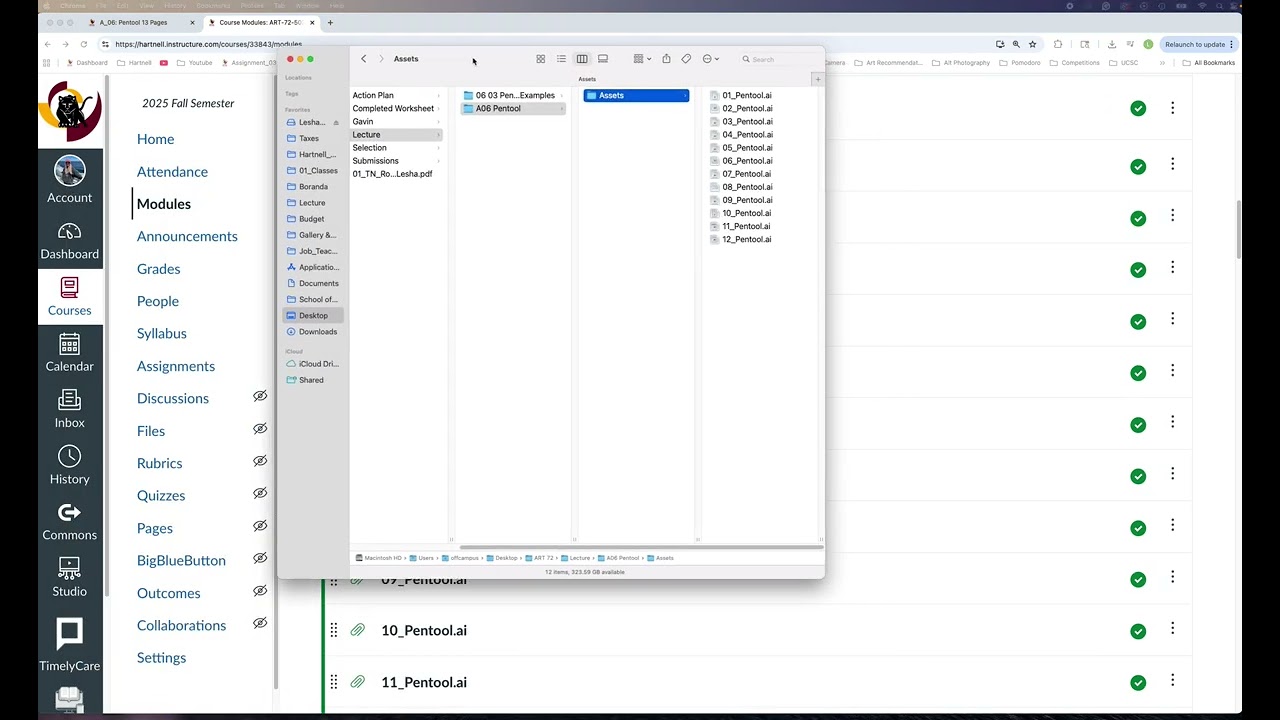Viewport: 1280px width, 720px height.
Task: Click the Finder Search field
Action: 778,59
